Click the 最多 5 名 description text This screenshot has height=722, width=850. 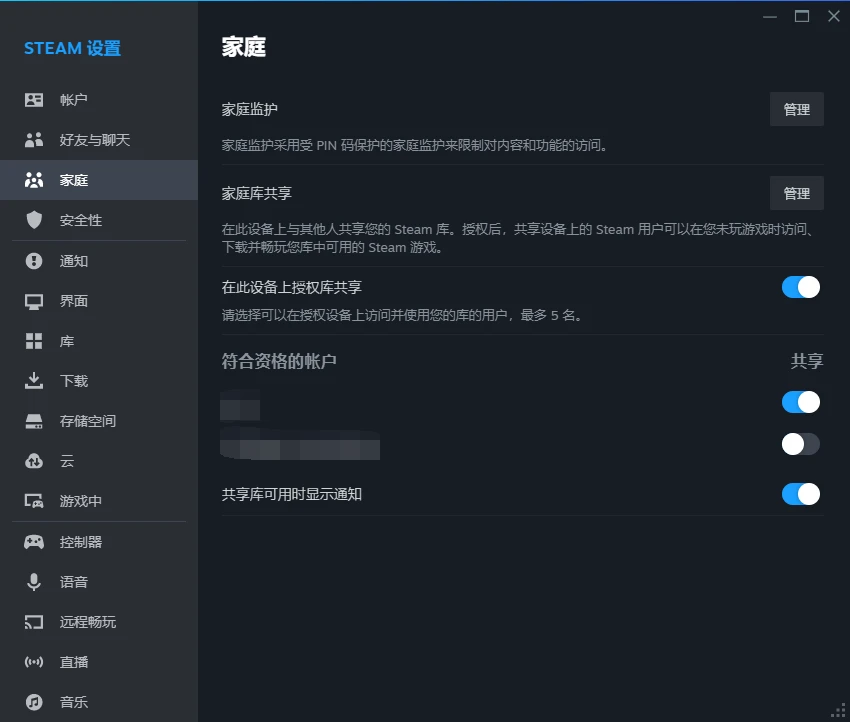tap(402, 315)
